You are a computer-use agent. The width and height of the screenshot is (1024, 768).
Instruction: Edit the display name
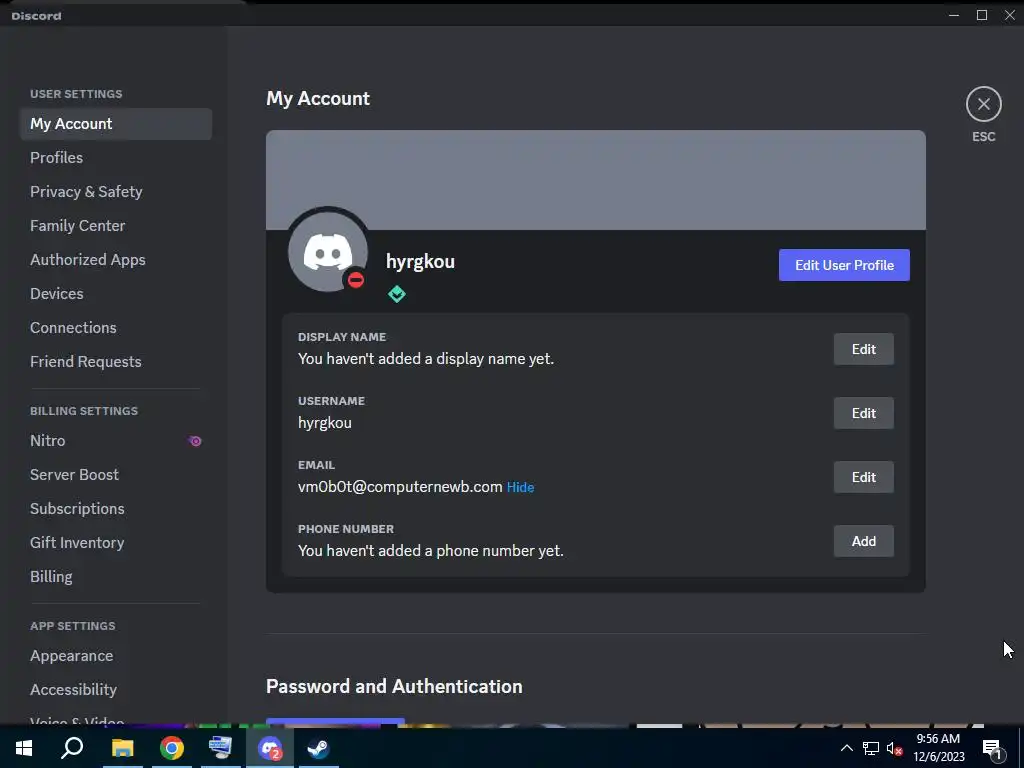coord(863,349)
